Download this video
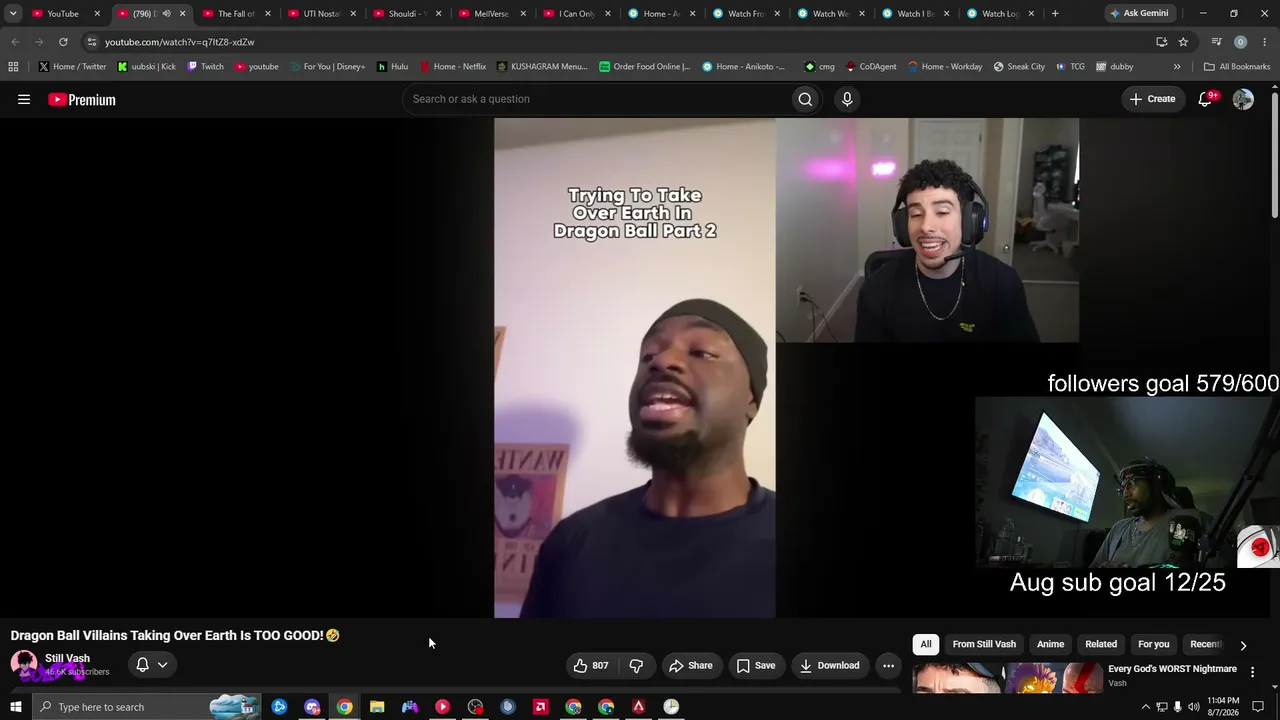 click(830, 665)
